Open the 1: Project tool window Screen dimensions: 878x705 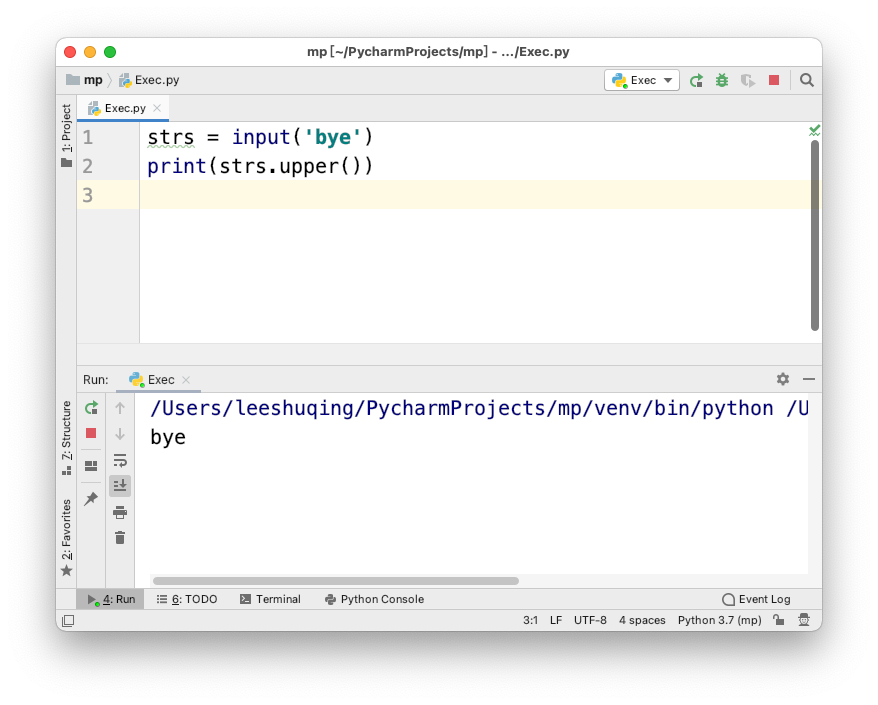67,134
